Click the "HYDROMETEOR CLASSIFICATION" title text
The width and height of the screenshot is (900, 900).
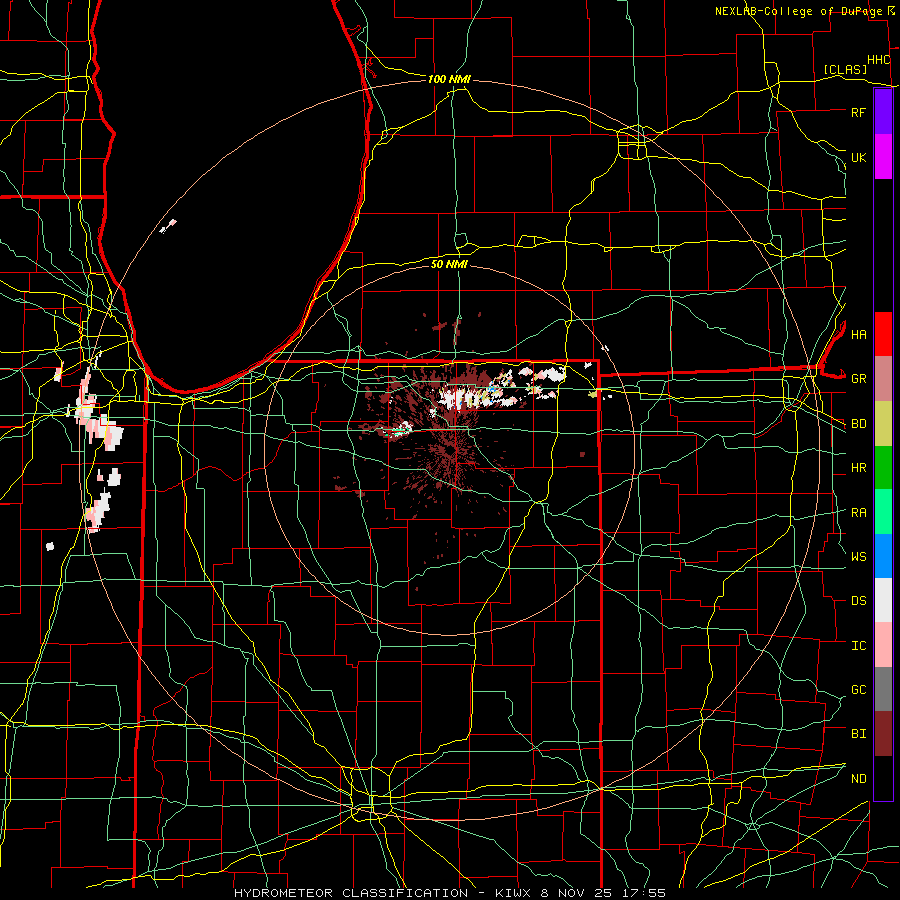pyautogui.click(x=351, y=893)
